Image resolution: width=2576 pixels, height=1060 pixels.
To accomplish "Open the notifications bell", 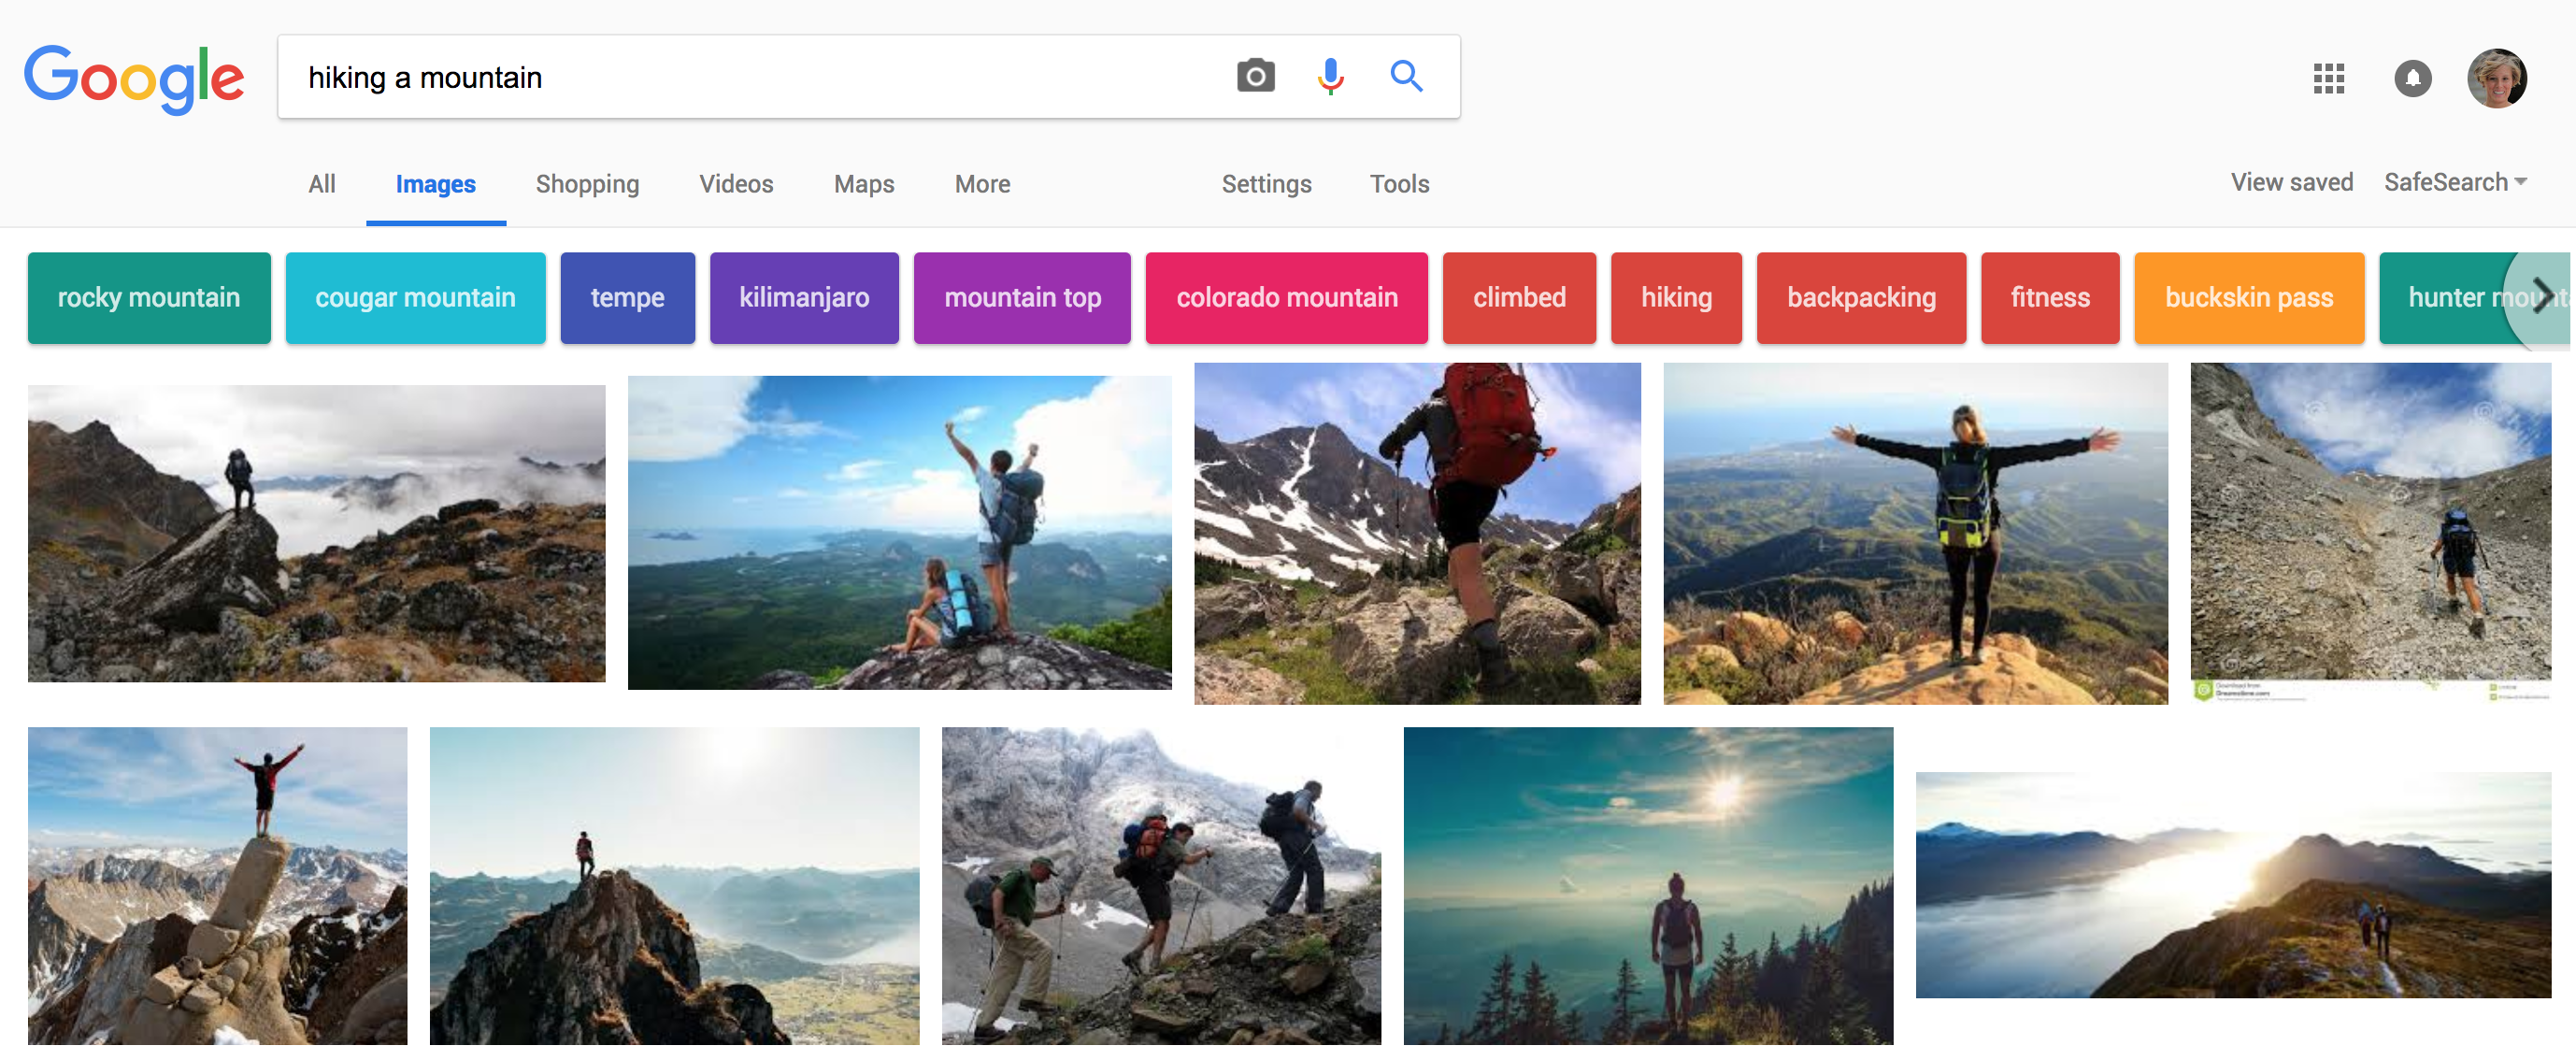I will point(2412,78).
